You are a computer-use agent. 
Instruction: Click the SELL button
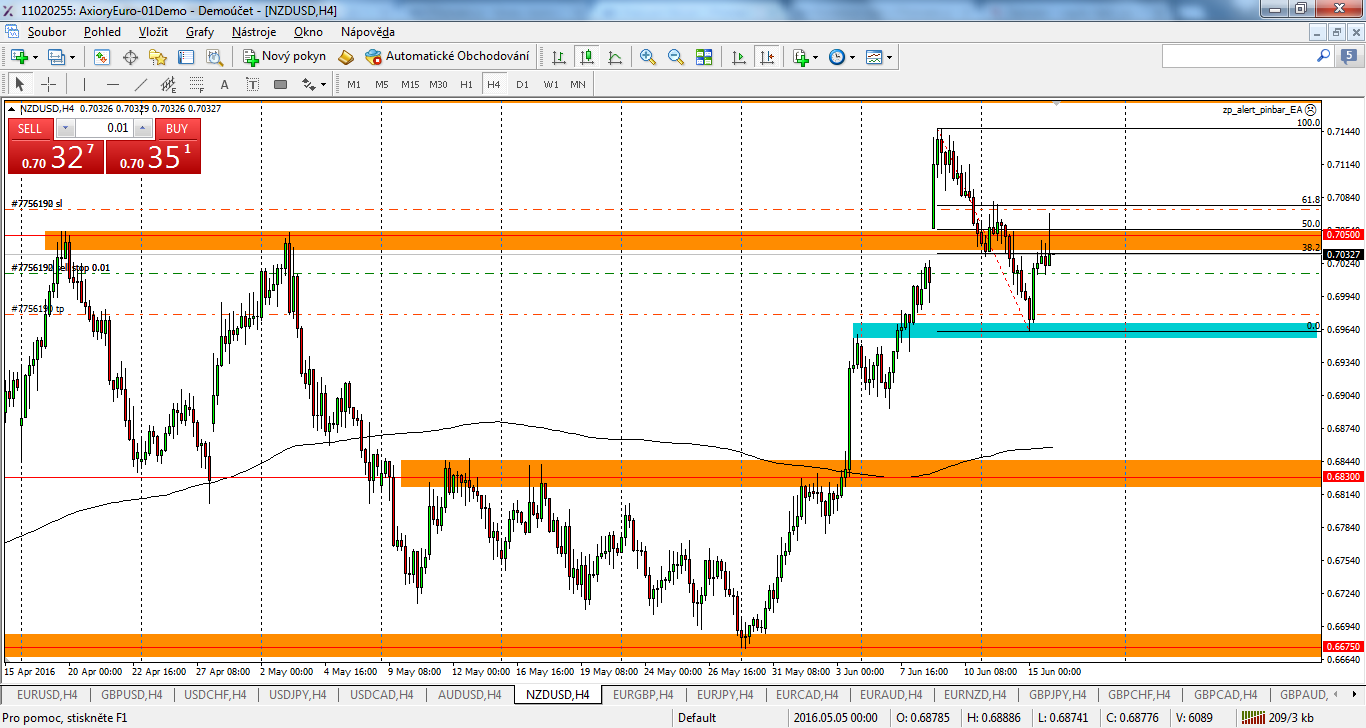30,128
